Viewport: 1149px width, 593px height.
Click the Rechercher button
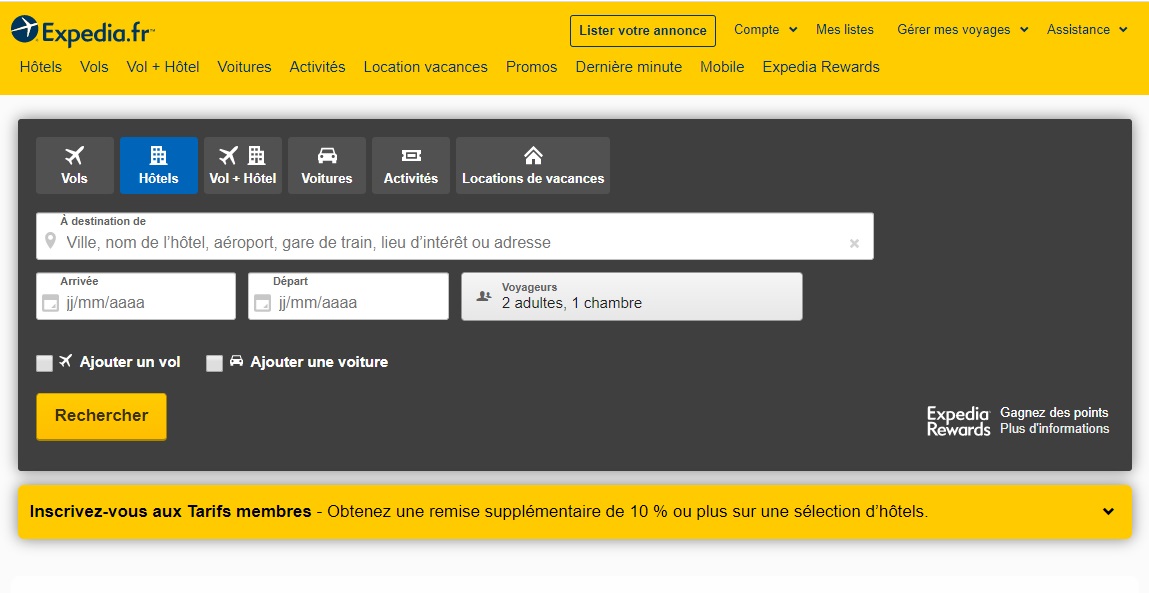pos(102,416)
